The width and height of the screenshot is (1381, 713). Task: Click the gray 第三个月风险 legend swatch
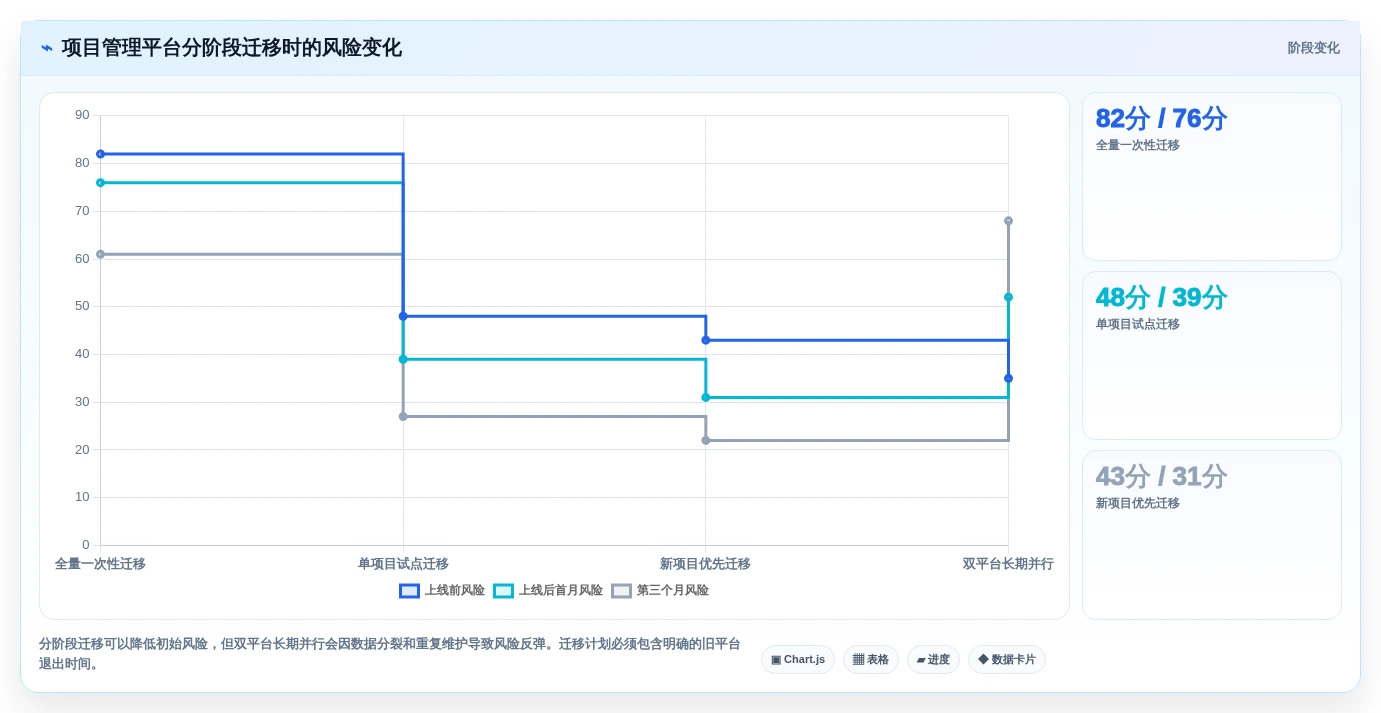pyautogui.click(x=621, y=590)
